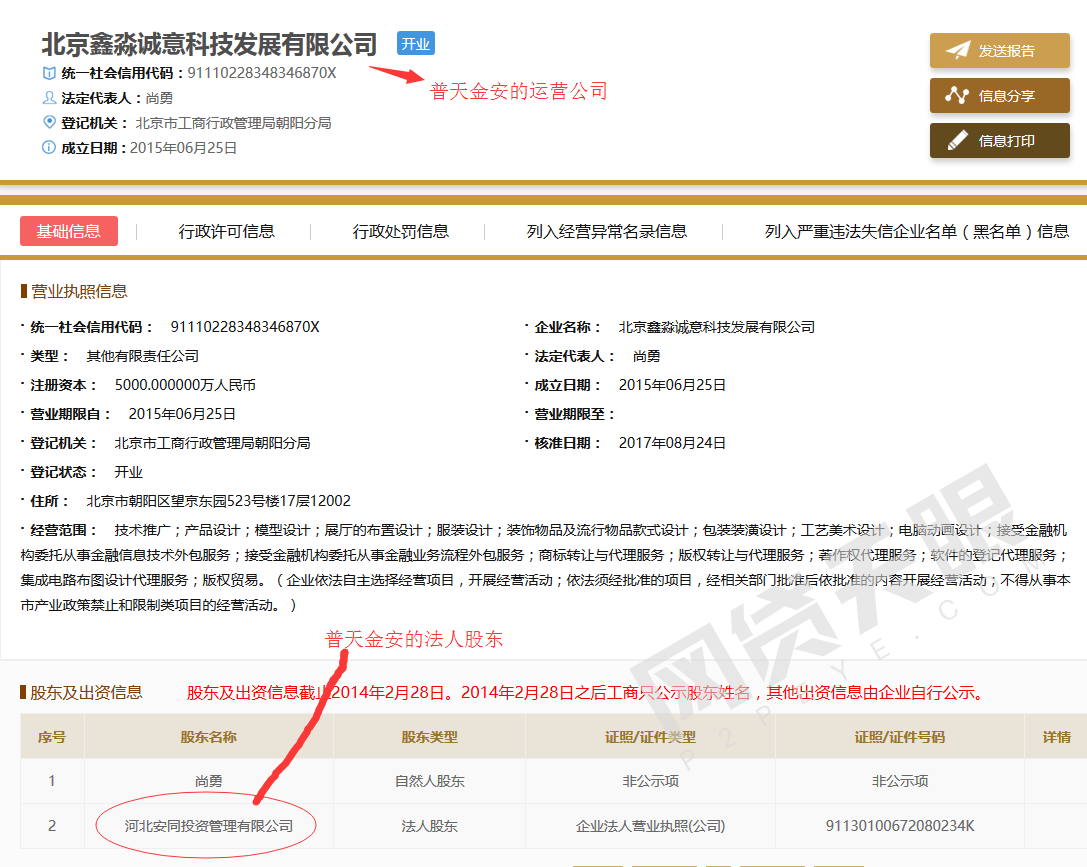Click the 详情 column header
Image resolution: width=1087 pixels, height=867 pixels.
click(1056, 737)
